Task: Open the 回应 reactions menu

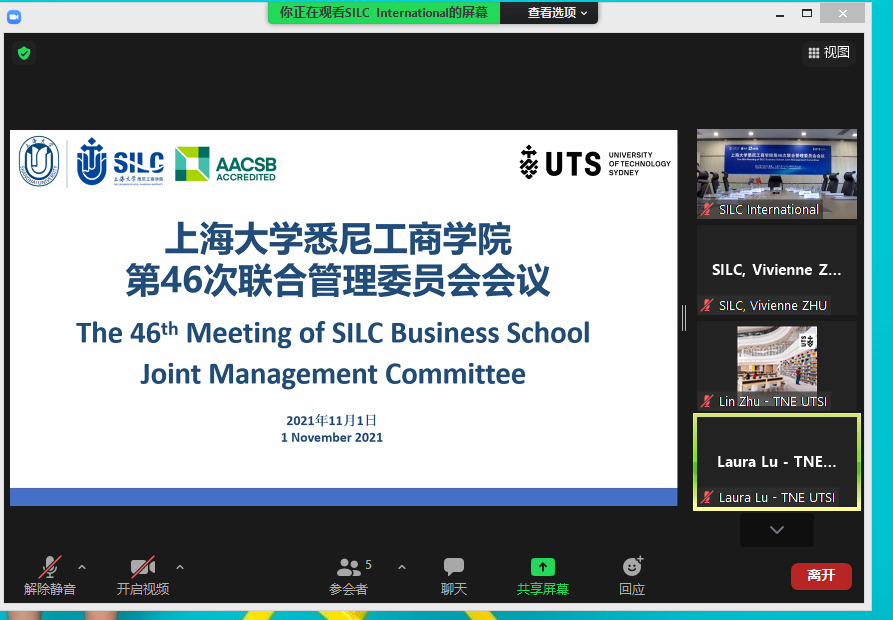Action: coord(632,577)
